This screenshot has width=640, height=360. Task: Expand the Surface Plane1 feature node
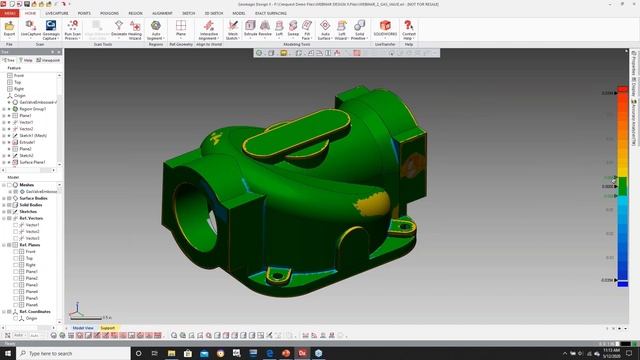(4, 162)
